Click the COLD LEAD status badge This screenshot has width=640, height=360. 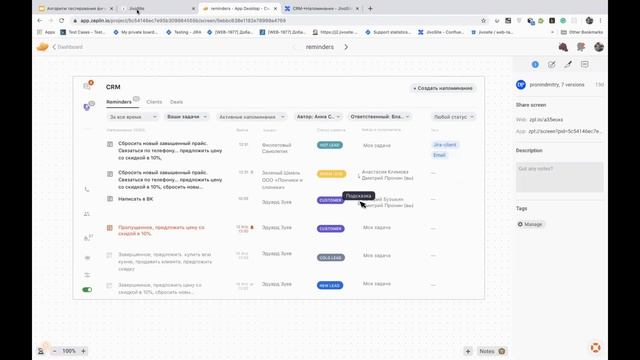pos(331,258)
